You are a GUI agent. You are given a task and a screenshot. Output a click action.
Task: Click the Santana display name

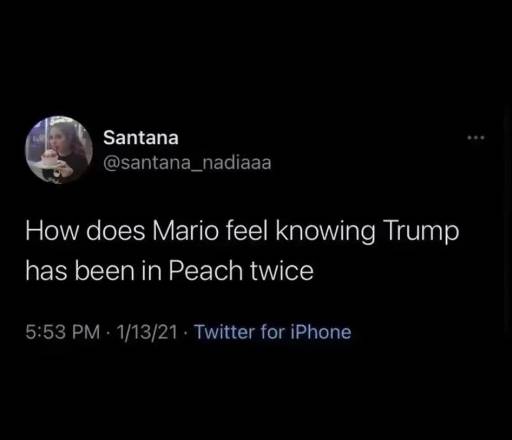(x=141, y=138)
